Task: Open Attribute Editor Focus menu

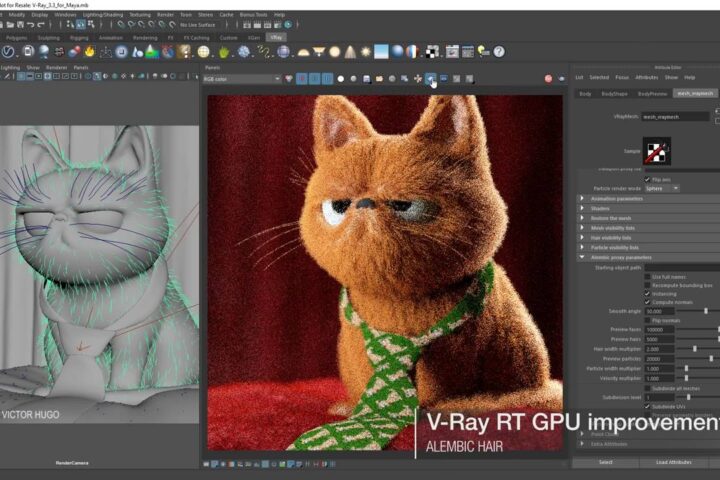Action: coord(622,78)
